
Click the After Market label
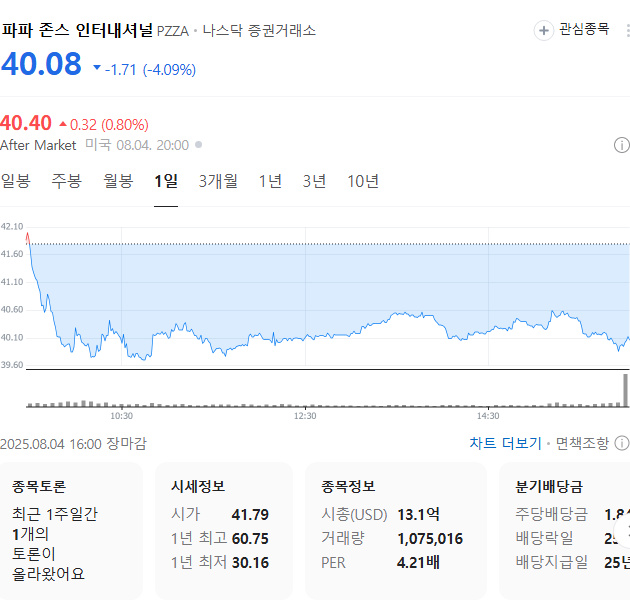point(38,145)
